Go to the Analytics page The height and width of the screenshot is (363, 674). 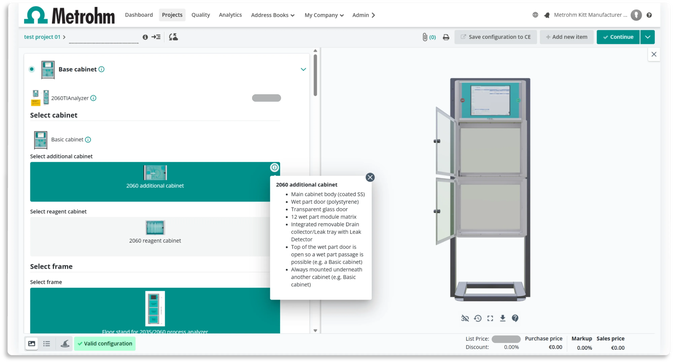point(230,15)
